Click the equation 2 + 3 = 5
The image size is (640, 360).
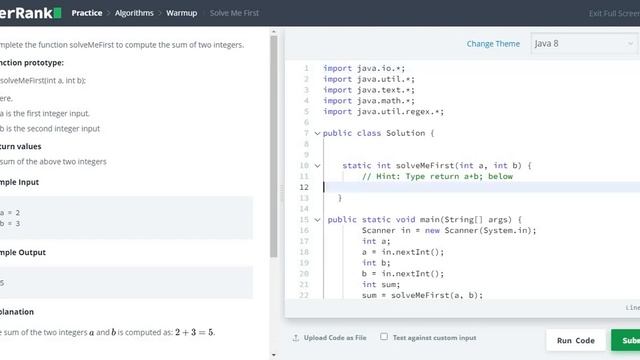(194, 332)
